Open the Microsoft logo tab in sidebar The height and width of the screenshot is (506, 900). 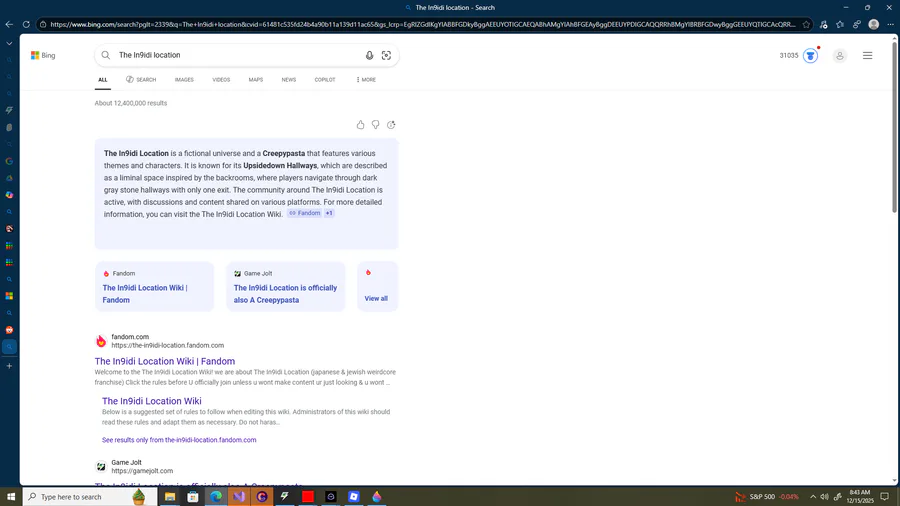(x=9, y=296)
